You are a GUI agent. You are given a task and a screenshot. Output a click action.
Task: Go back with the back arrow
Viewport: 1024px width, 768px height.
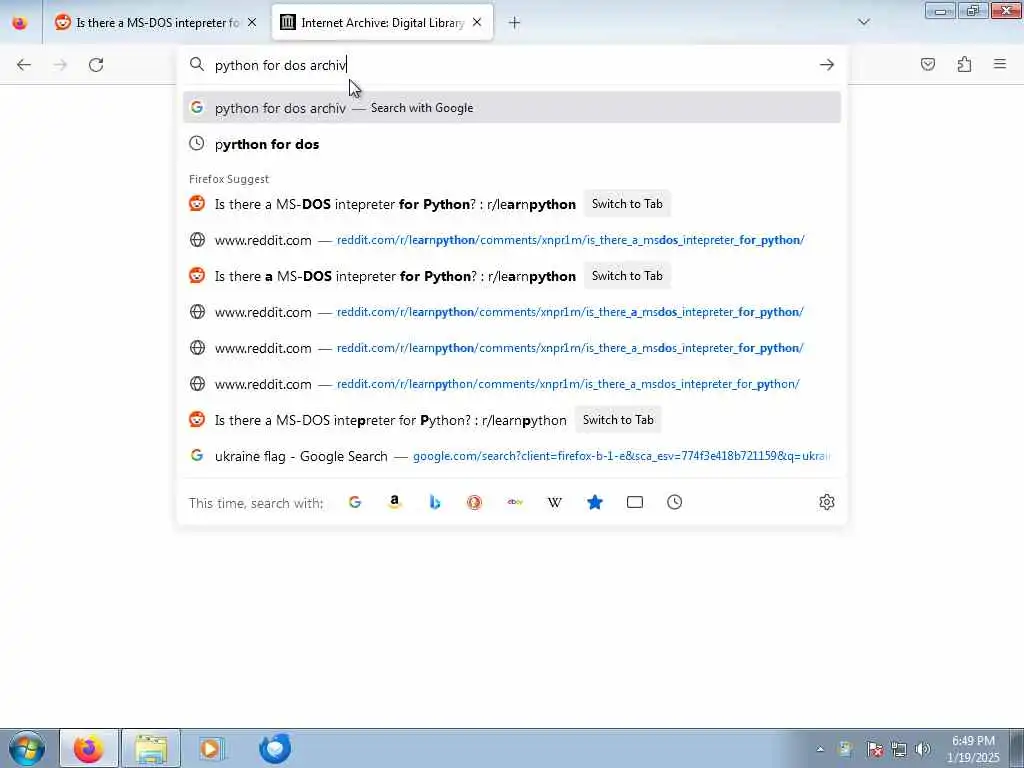click(x=24, y=65)
